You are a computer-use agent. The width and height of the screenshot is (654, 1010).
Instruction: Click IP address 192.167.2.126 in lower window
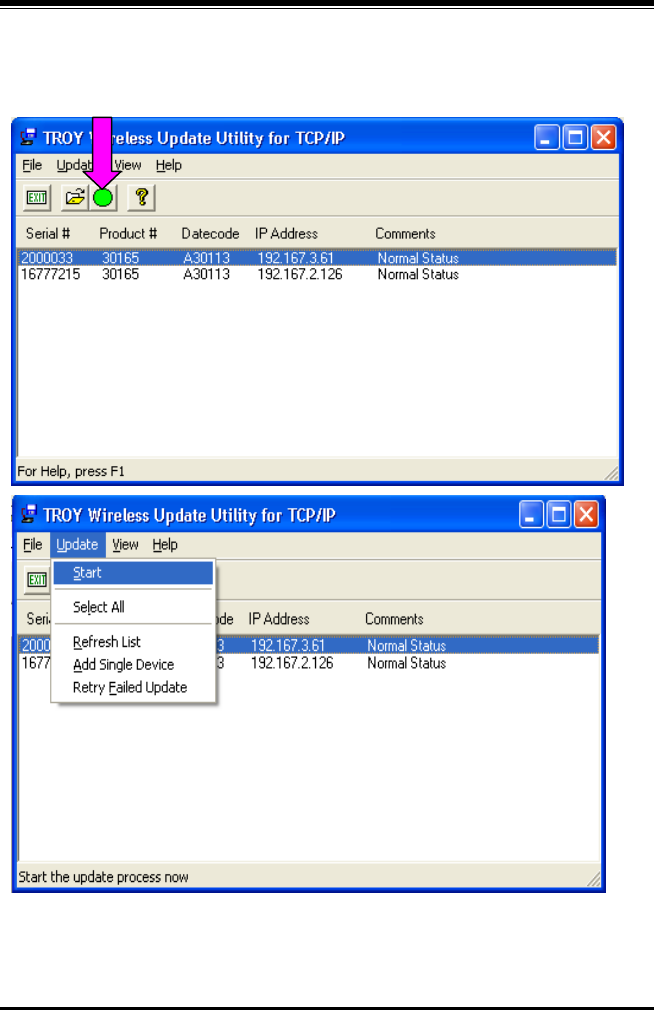(x=292, y=663)
